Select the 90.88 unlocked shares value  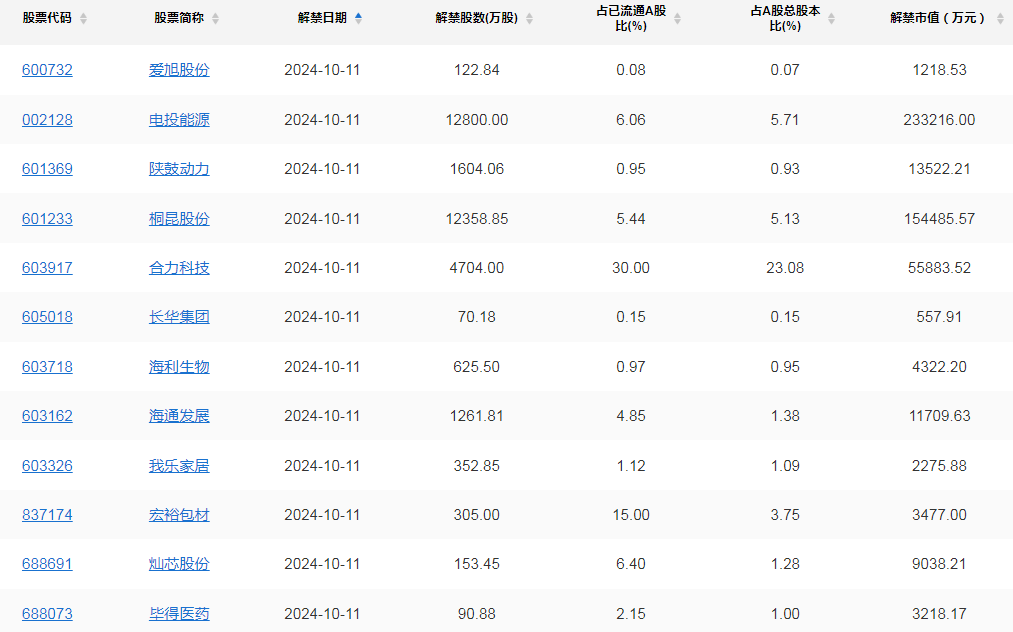coord(477,614)
